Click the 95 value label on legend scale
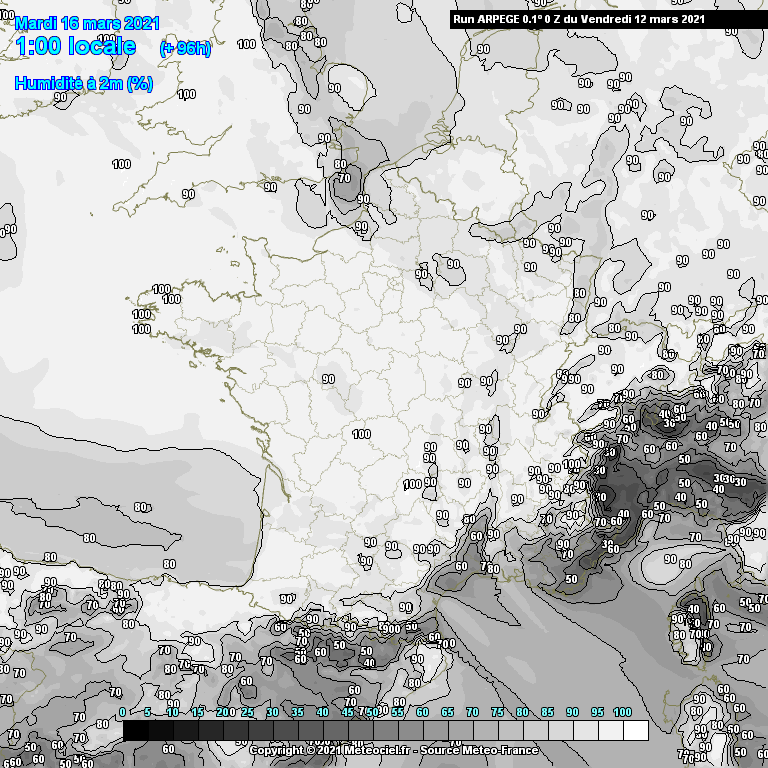This screenshot has height=768, width=768. pyautogui.click(x=597, y=712)
